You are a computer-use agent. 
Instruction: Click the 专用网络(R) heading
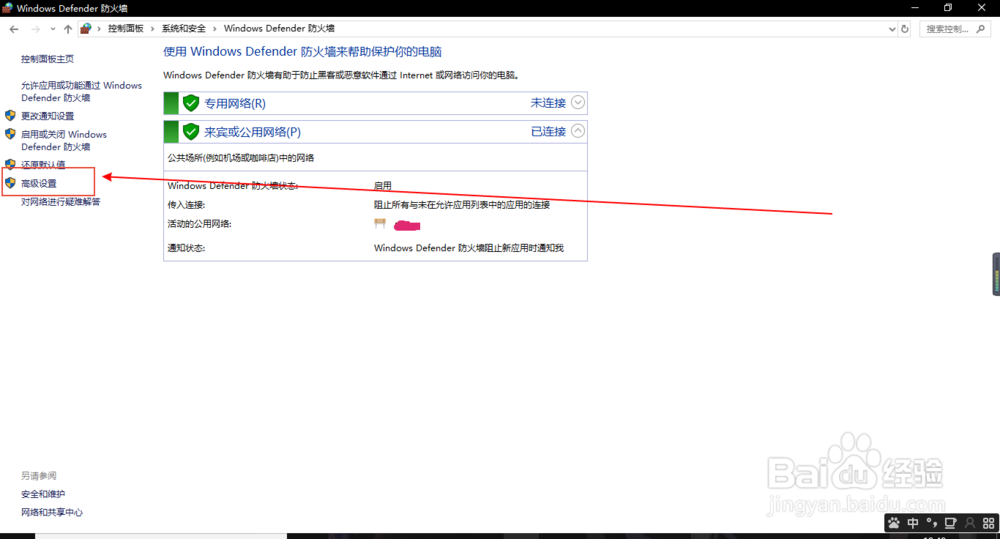[235, 103]
